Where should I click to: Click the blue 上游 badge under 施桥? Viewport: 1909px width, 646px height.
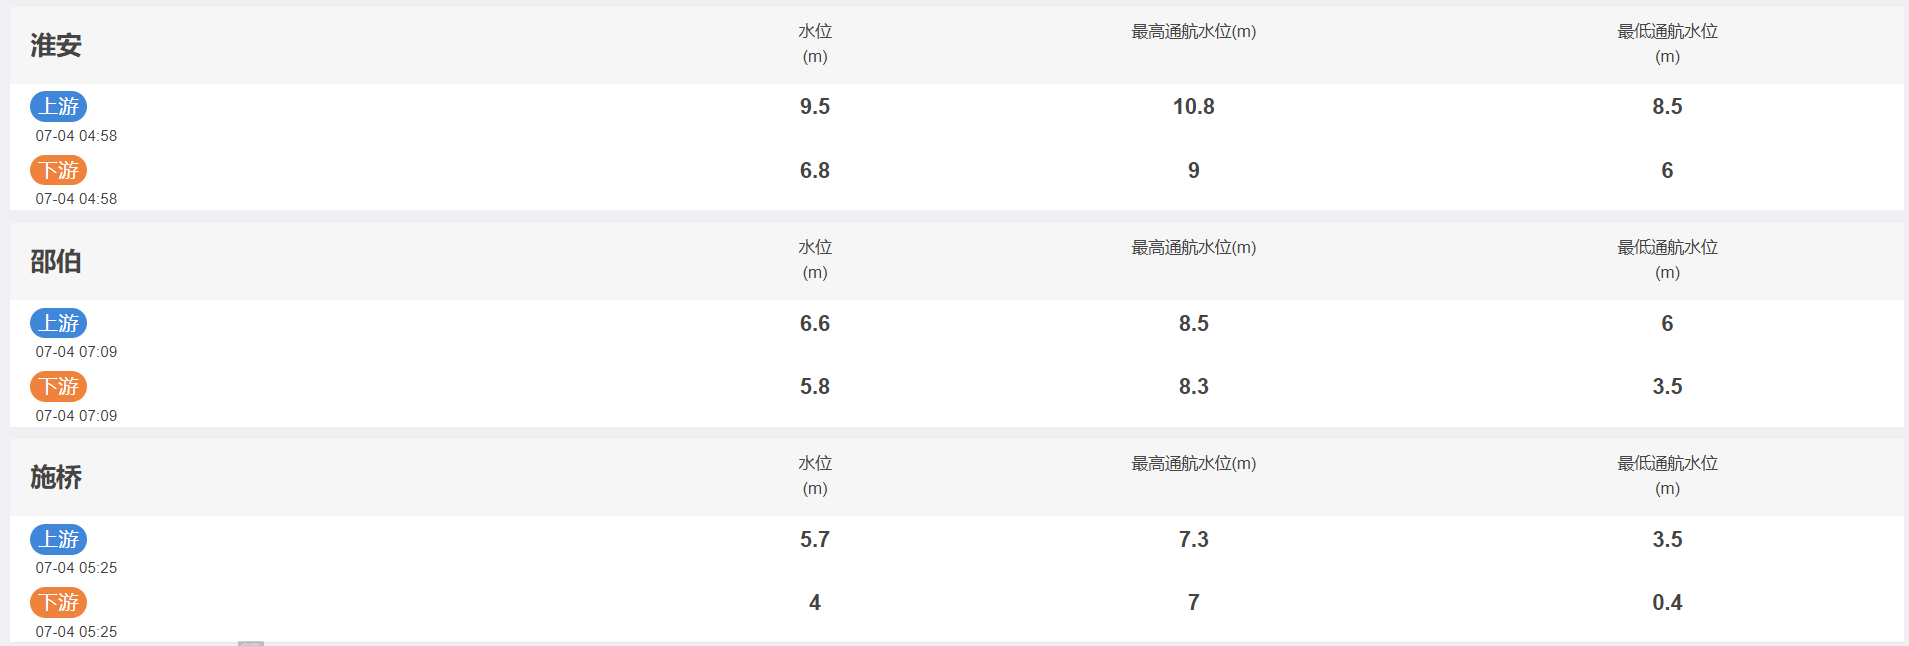pyautogui.click(x=58, y=539)
